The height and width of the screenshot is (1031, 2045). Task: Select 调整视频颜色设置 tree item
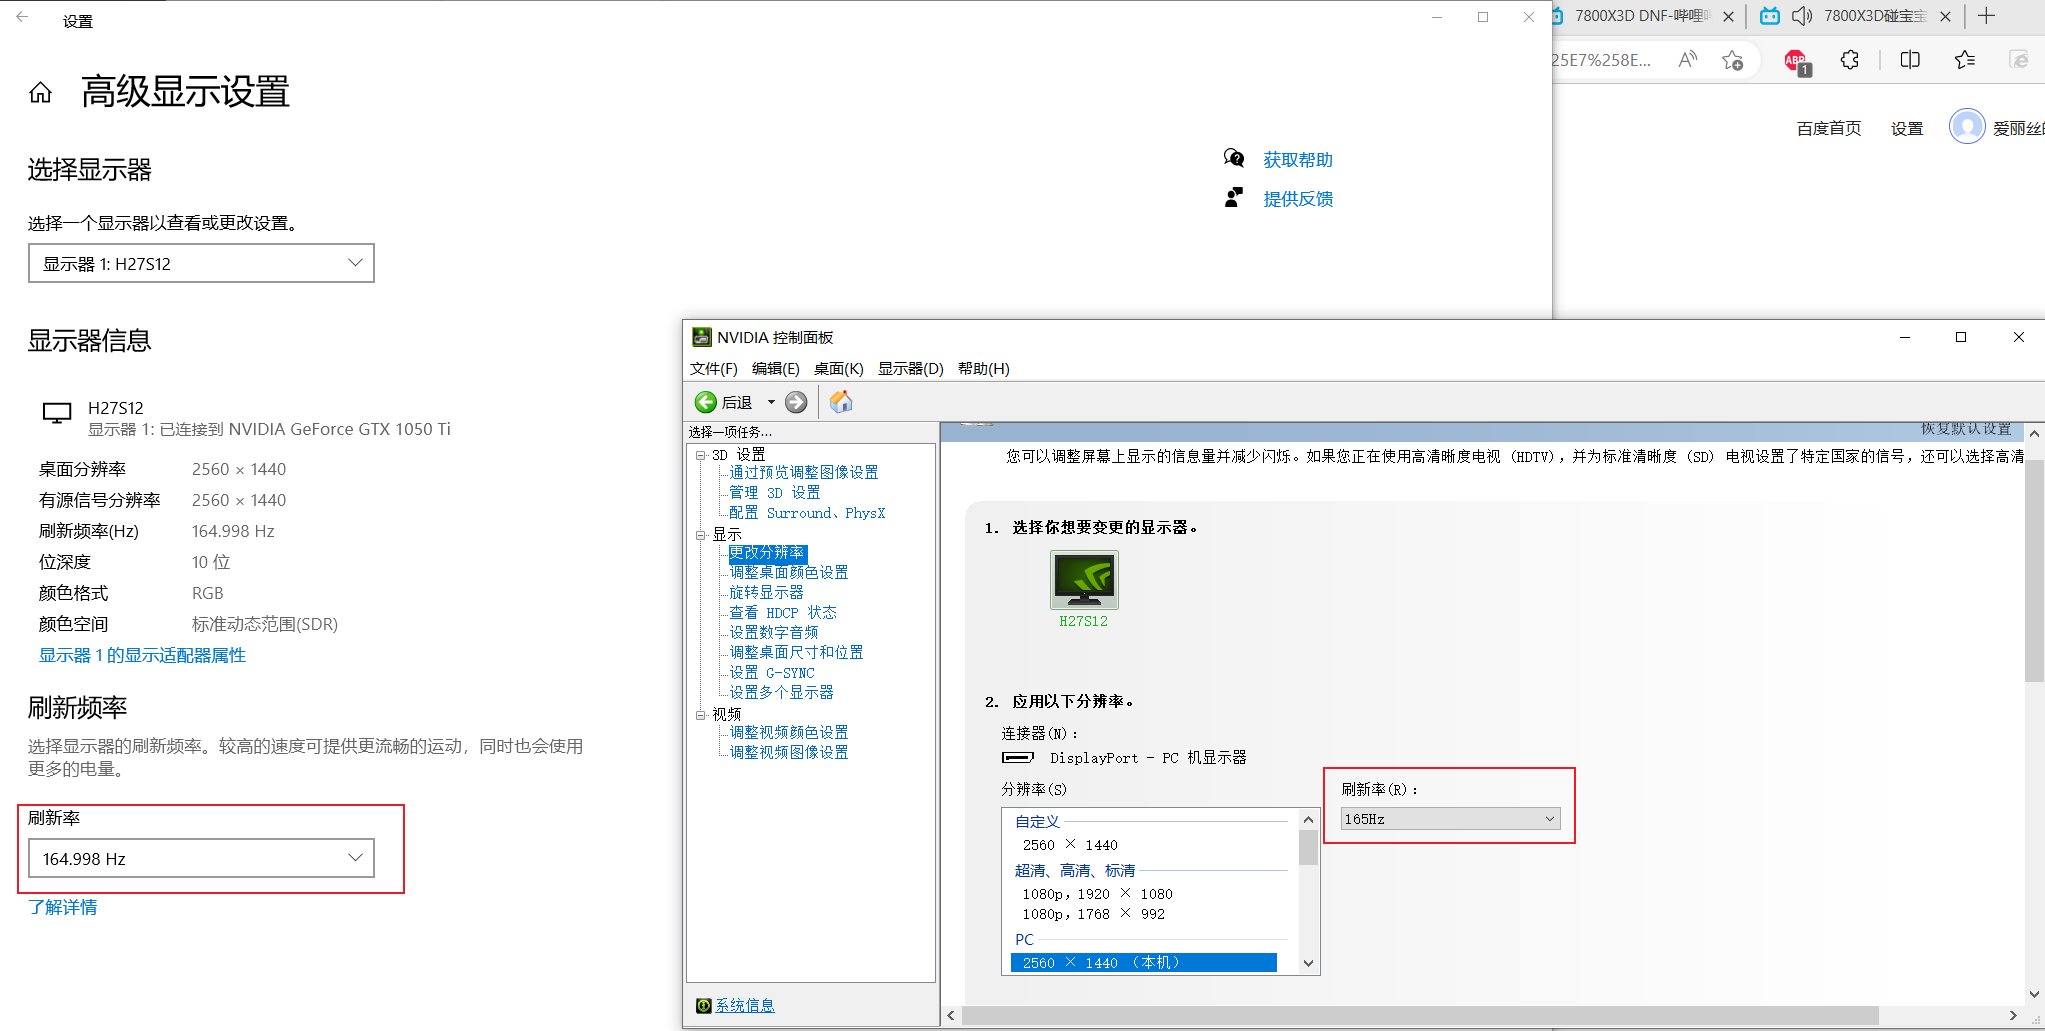click(789, 732)
